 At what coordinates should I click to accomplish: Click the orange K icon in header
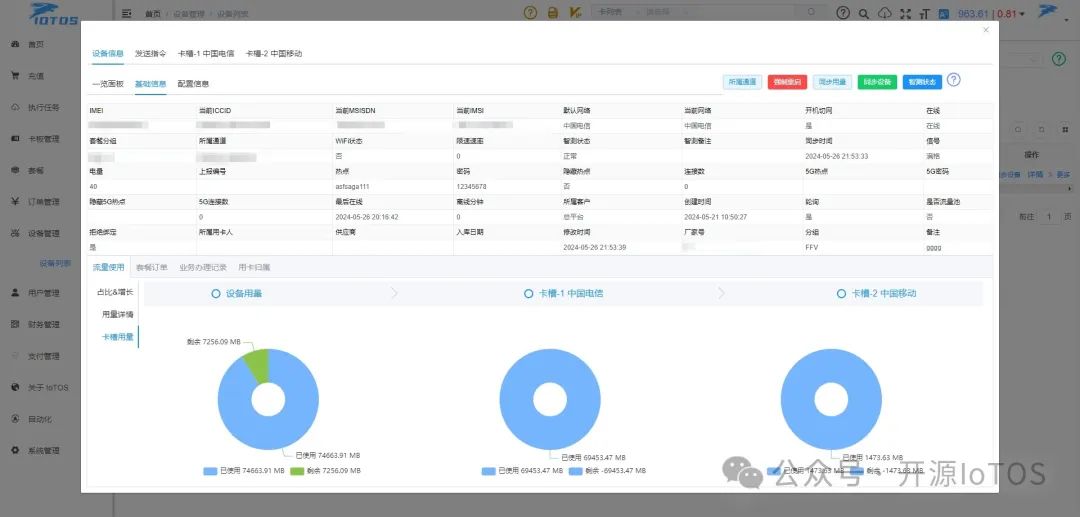coord(576,13)
